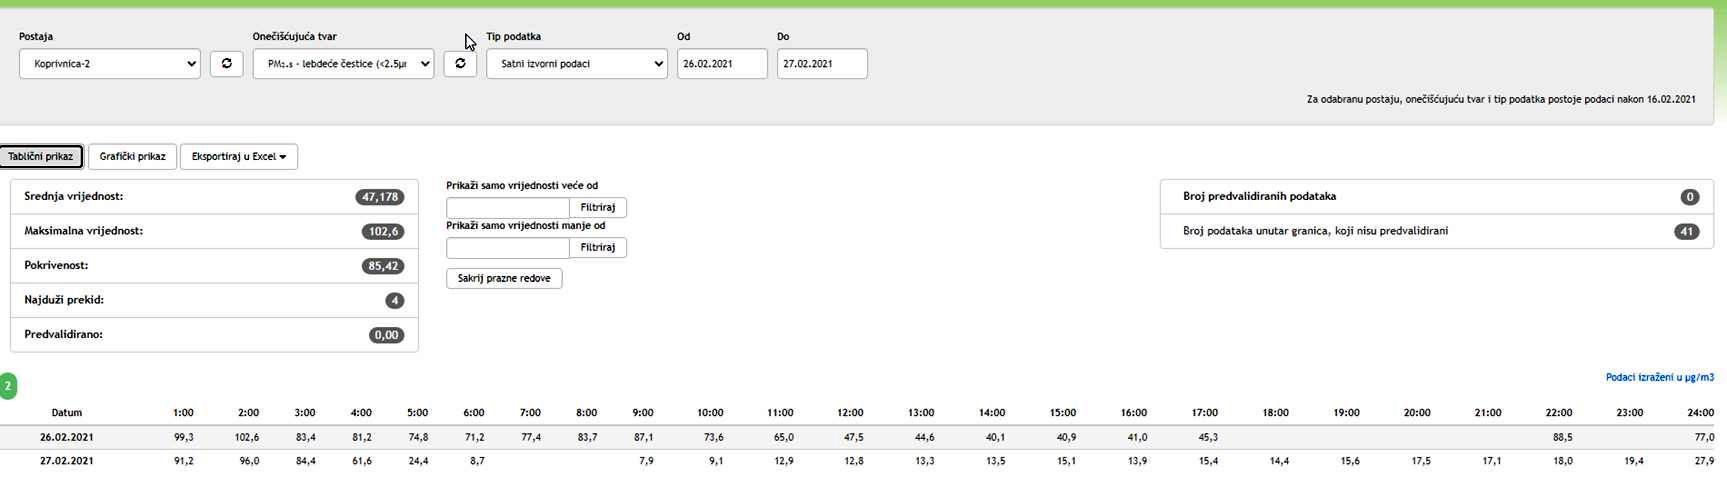This screenshot has height=487, width=1727.
Task: Click Filtriraj for values less than
Action: click(x=598, y=248)
